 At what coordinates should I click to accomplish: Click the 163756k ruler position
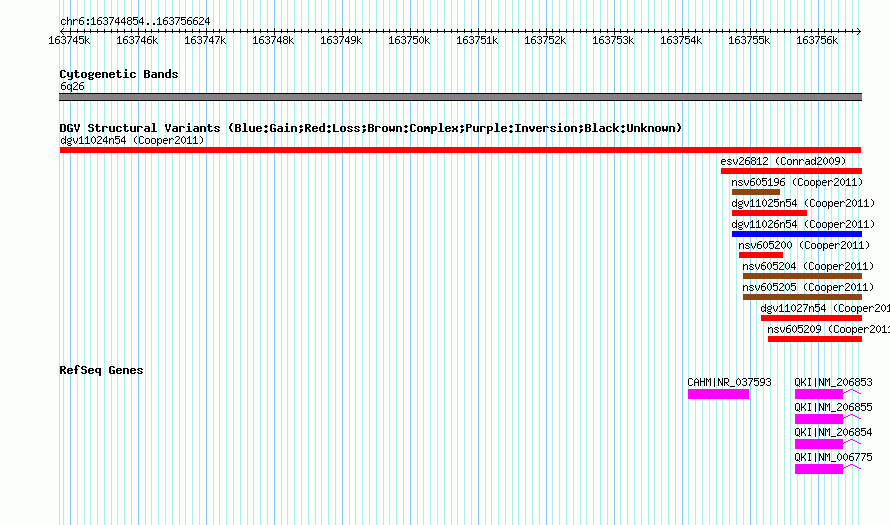pyautogui.click(x=817, y=40)
